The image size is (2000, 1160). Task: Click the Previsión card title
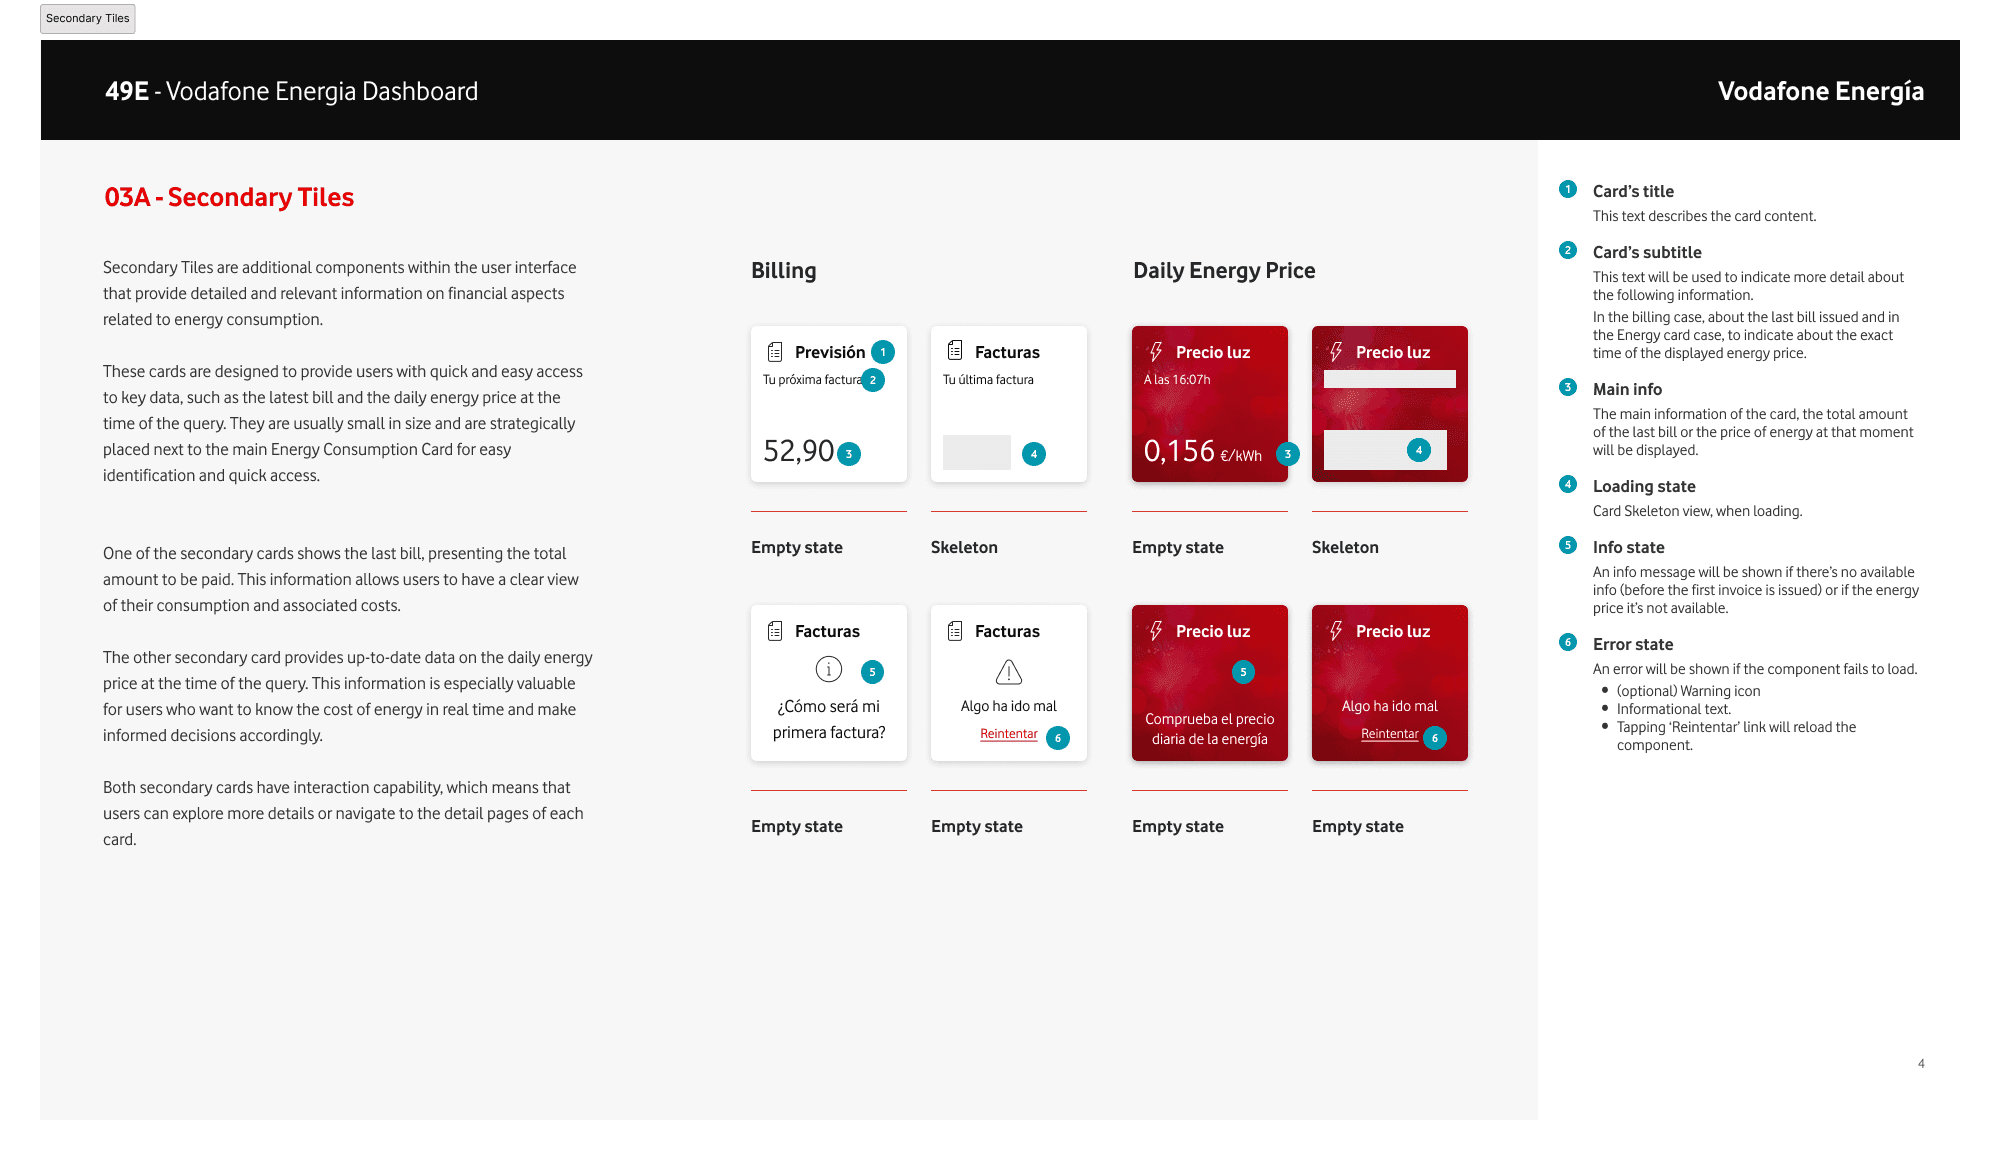point(830,352)
